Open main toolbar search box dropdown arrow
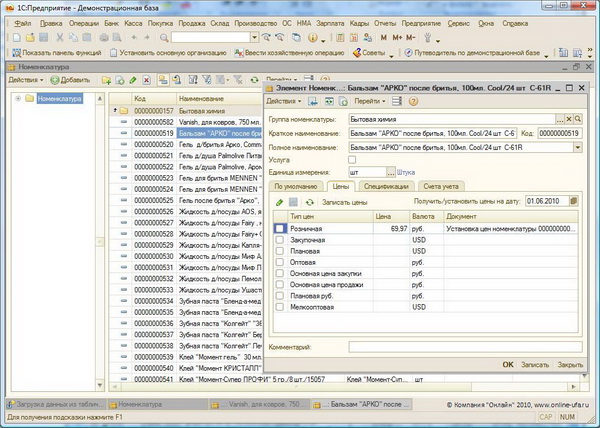Image resolution: width=600 pixels, height=428 pixels. pyautogui.click(x=254, y=37)
